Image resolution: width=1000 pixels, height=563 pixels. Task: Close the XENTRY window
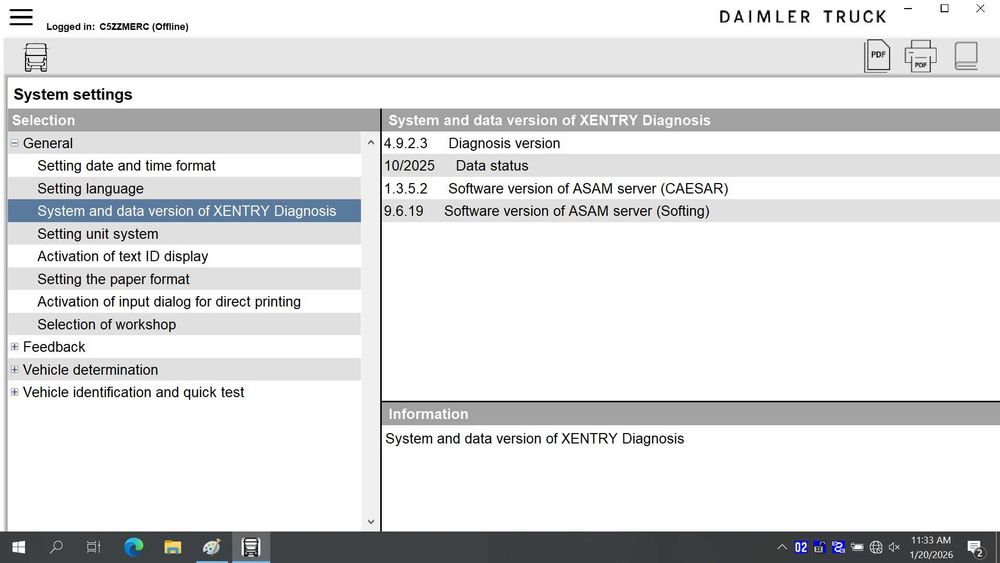(980, 9)
